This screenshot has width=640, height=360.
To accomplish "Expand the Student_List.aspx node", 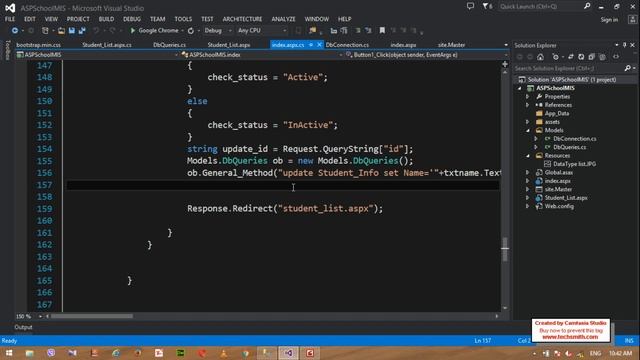I will (x=527, y=198).
